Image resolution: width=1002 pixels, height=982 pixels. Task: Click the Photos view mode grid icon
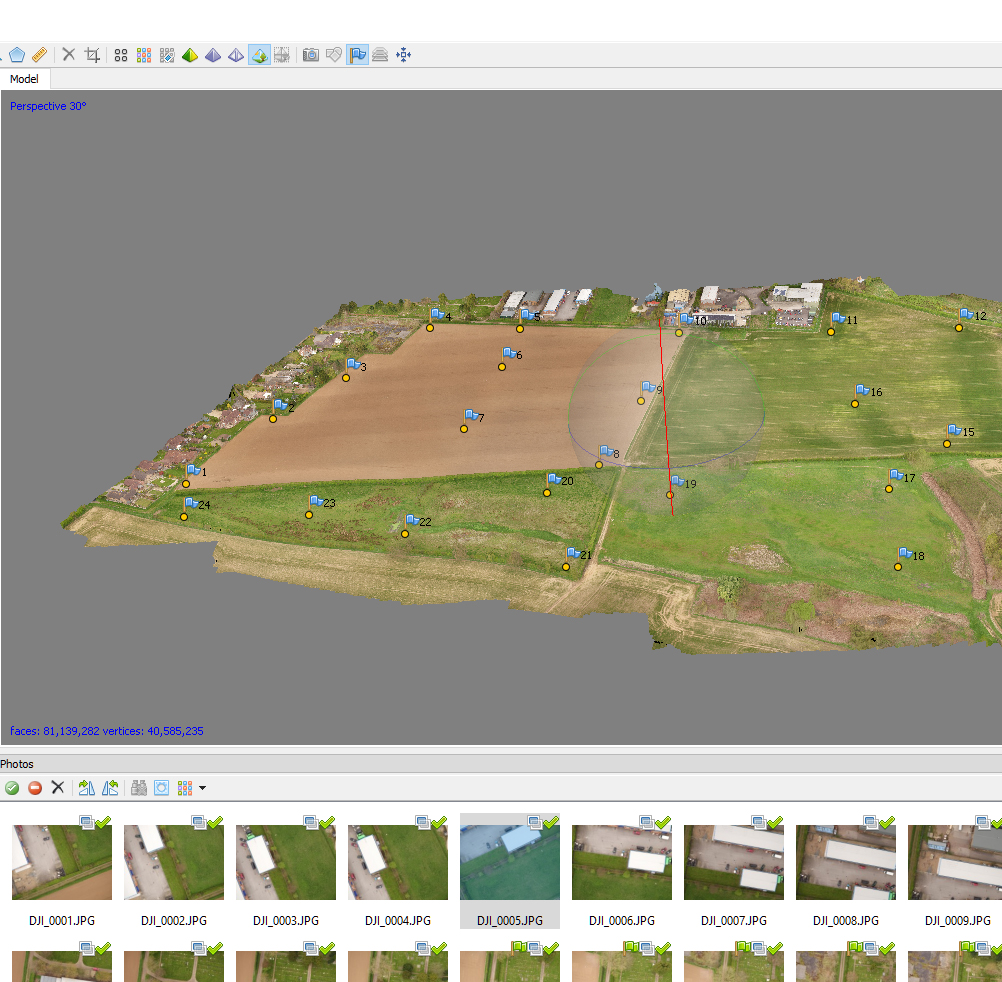[x=185, y=788]
